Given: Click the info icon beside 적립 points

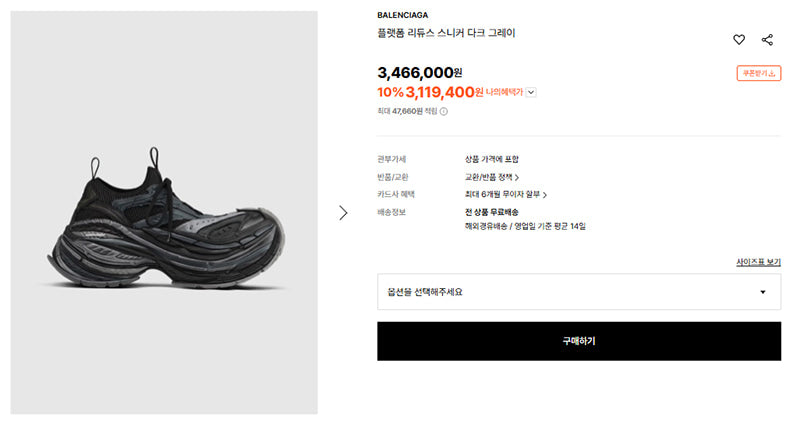Looking at the screenshot, I should click(444, 111).
